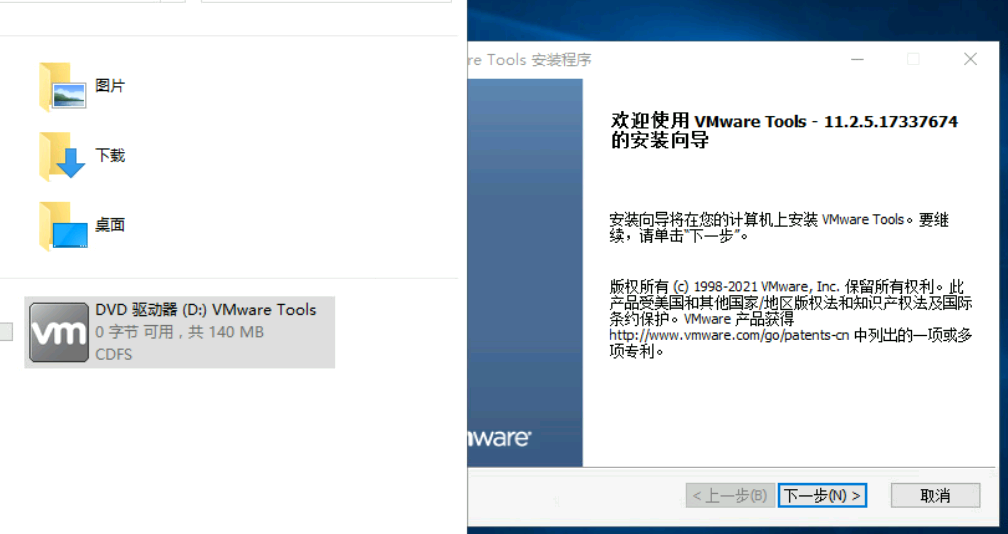Open the 下载 (Downloads) folder icon
Image resolution: width=1008 pixels, height=534 pixels.
coord(62,157)
